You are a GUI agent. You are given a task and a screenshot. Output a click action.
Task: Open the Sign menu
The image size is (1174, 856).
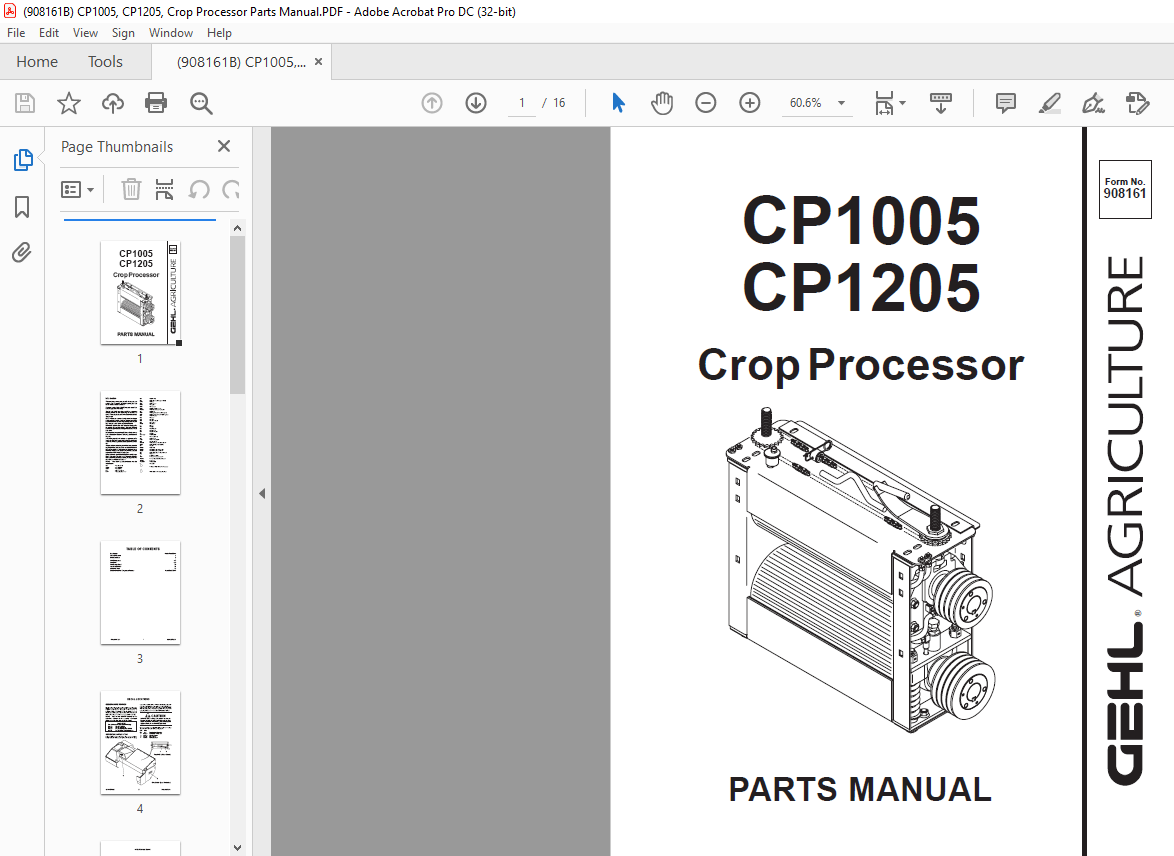[x=124, y=33]
